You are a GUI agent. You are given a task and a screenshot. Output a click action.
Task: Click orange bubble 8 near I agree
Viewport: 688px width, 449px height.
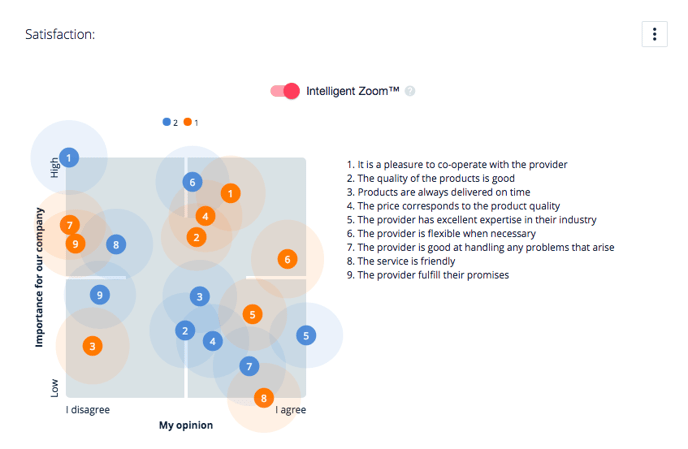tap(264, 398)
